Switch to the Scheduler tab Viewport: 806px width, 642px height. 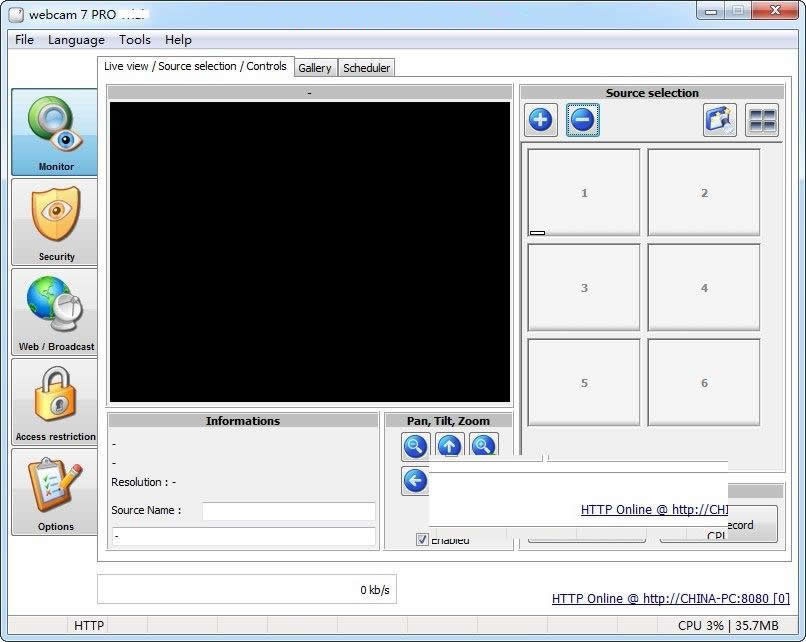[x=366, y=68]
